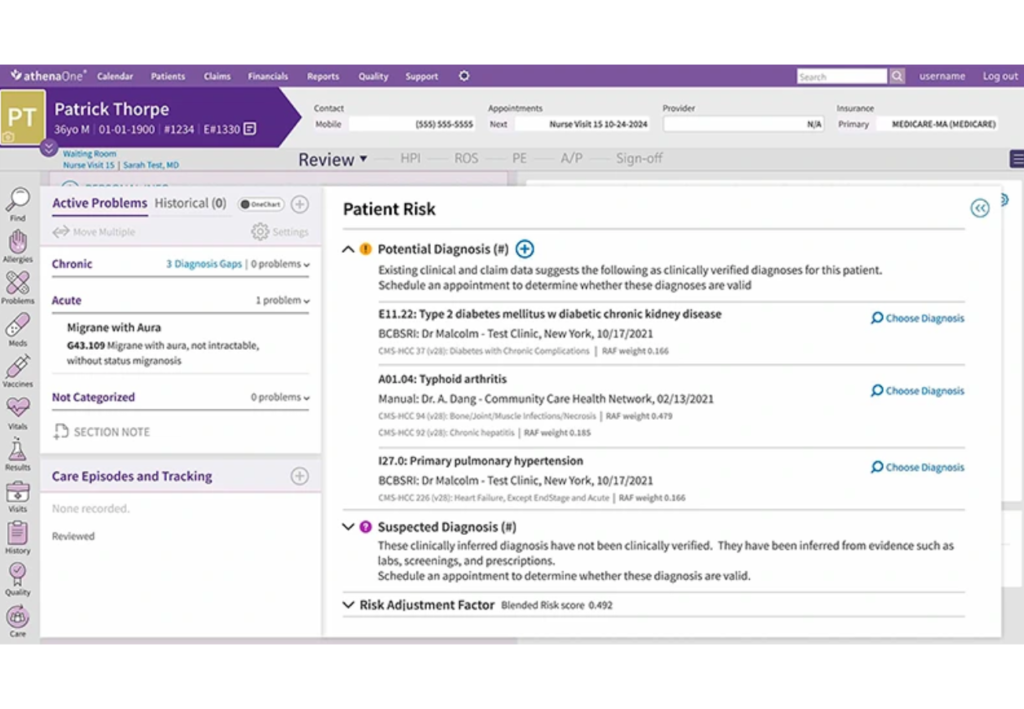Open the Reports menu

(x=323, y=76)
